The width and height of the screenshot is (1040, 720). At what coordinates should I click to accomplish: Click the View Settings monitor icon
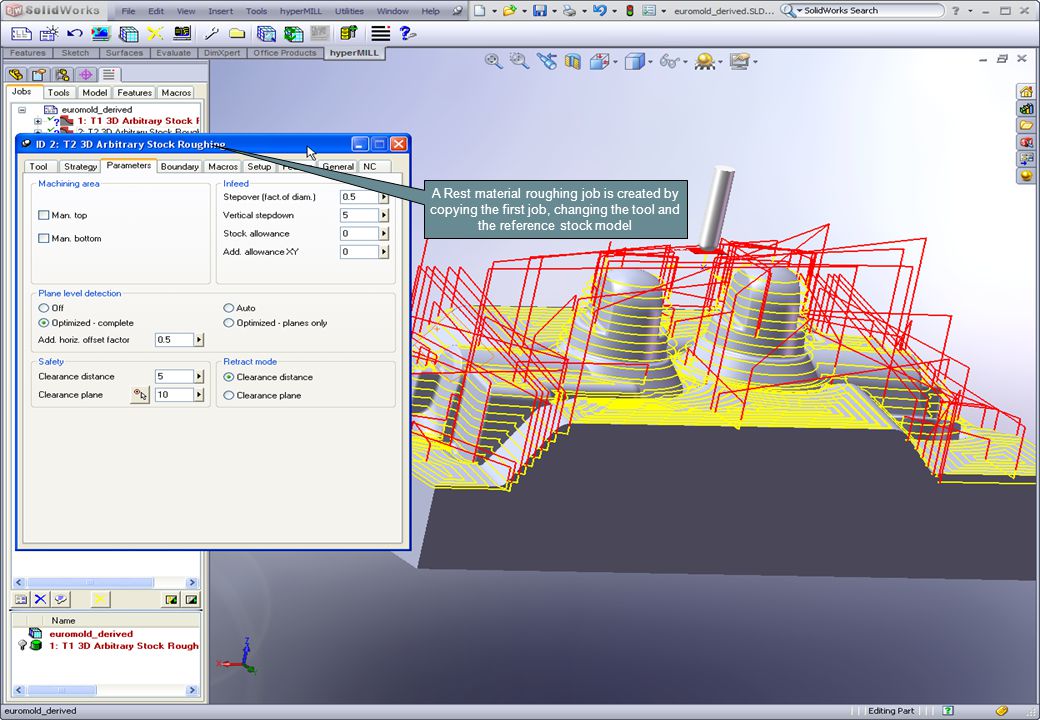pos(738,62)
